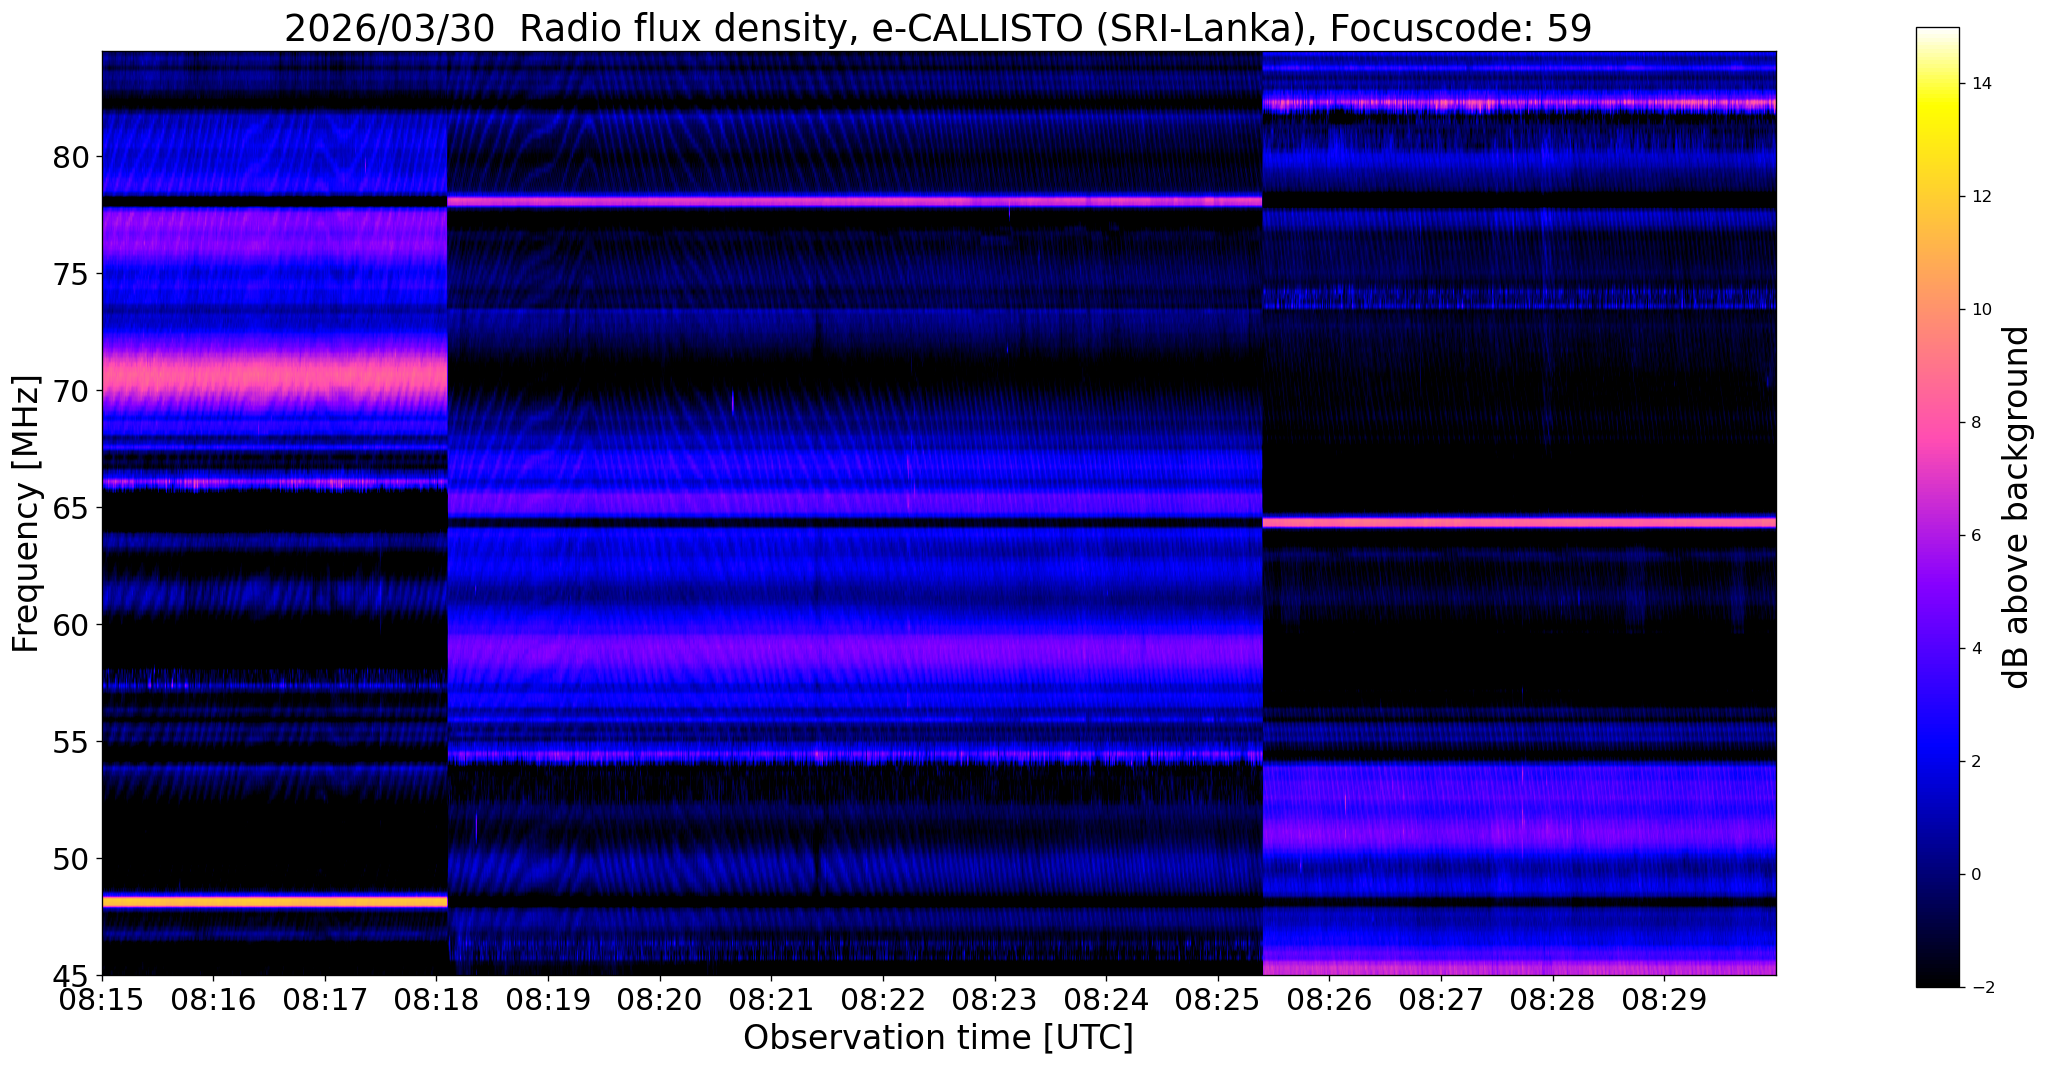The height and width of the screenshot is (1067, 2047).
Task: Click the 08:28 time tick label
Action: click(x=1553, y=998)
